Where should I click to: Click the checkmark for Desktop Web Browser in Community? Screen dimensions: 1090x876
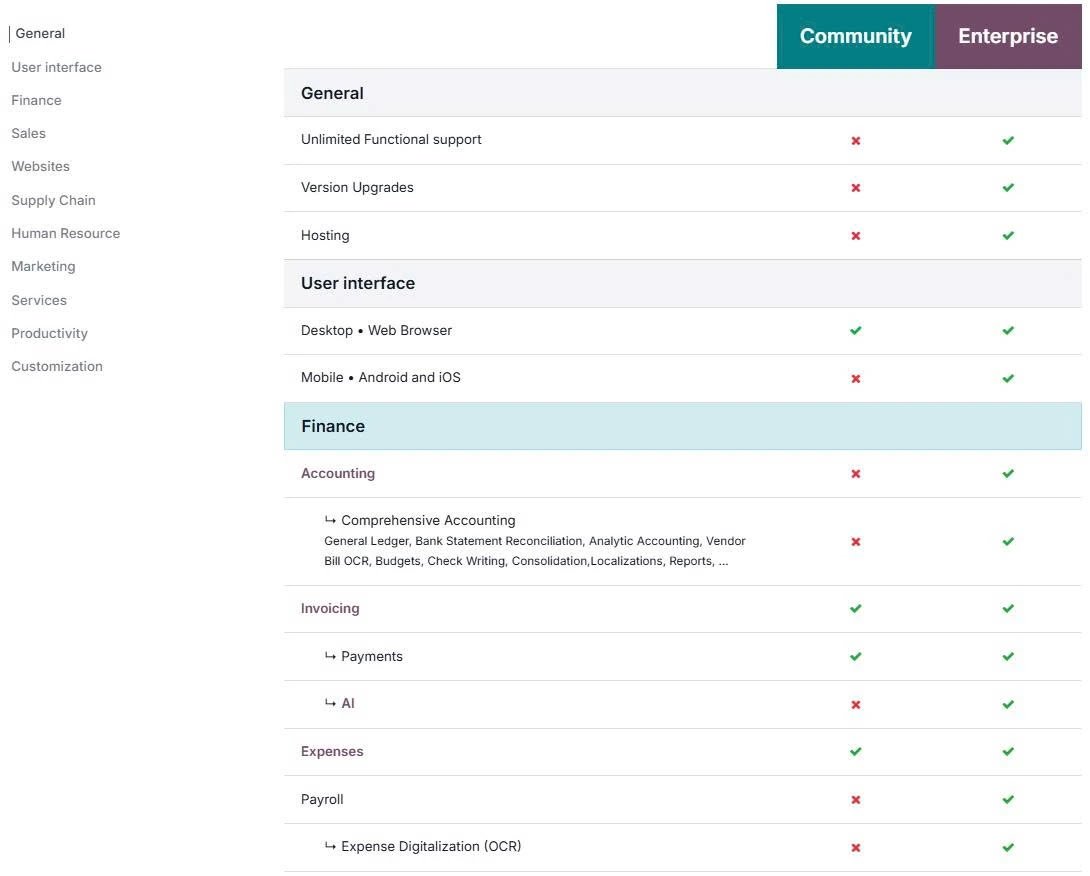[855, 330]
